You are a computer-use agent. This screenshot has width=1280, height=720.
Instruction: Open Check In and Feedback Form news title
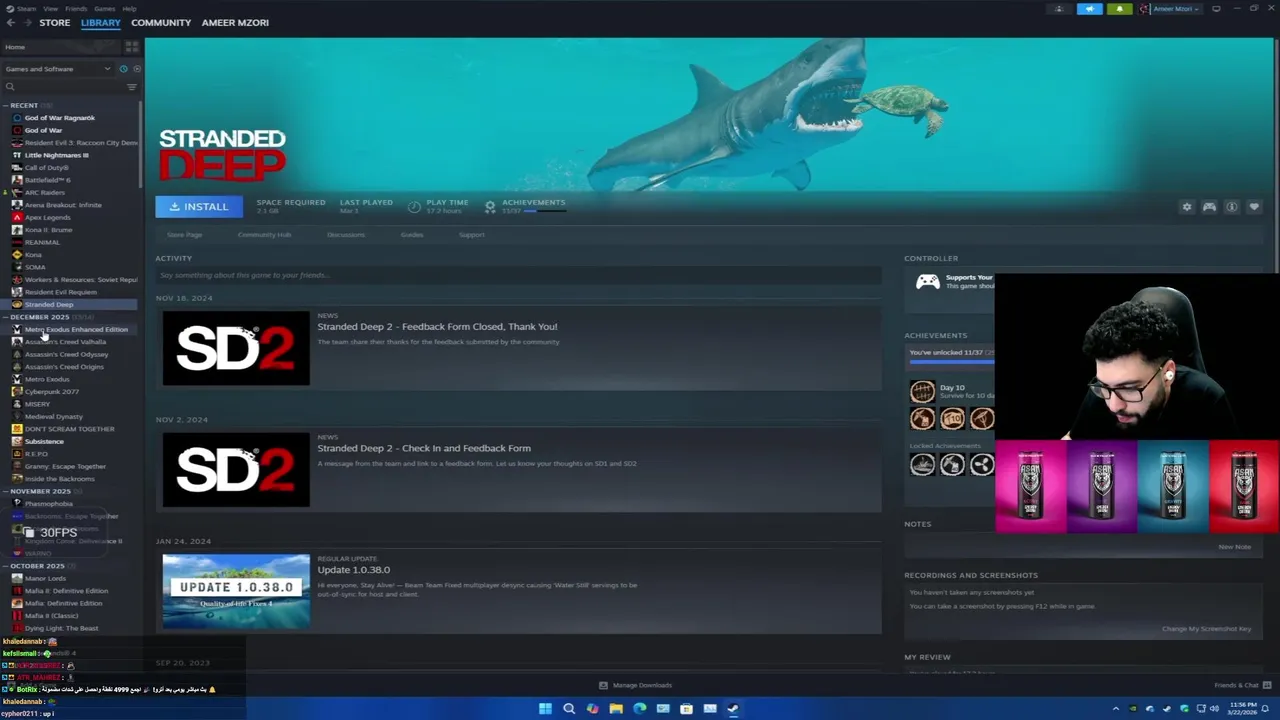point(424,448)
